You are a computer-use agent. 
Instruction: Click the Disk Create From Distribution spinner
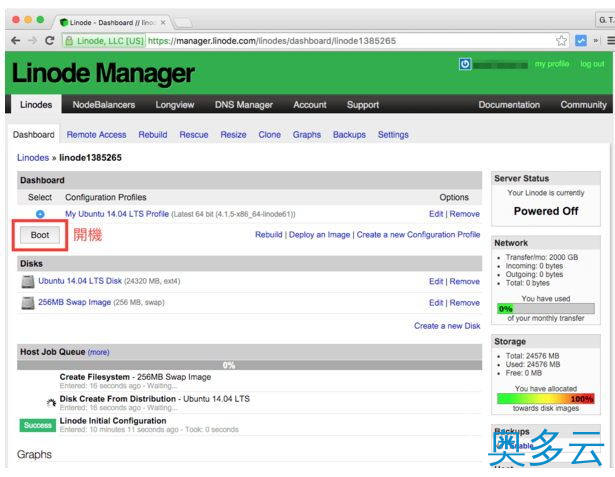51,402
